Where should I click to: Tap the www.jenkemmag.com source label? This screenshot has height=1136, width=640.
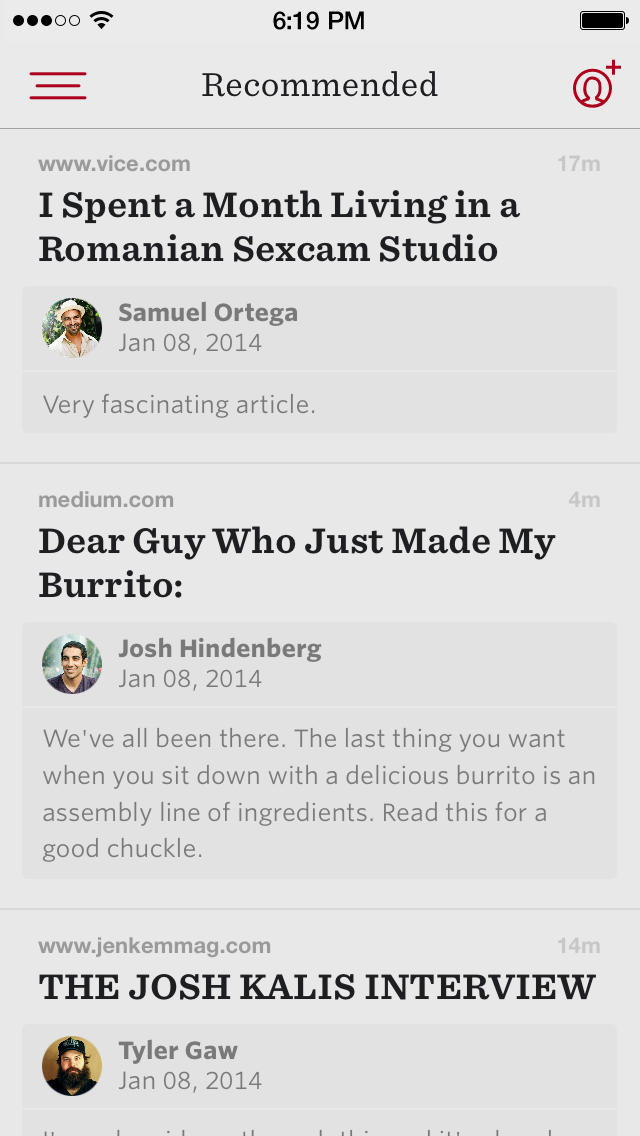coord(154,946)
